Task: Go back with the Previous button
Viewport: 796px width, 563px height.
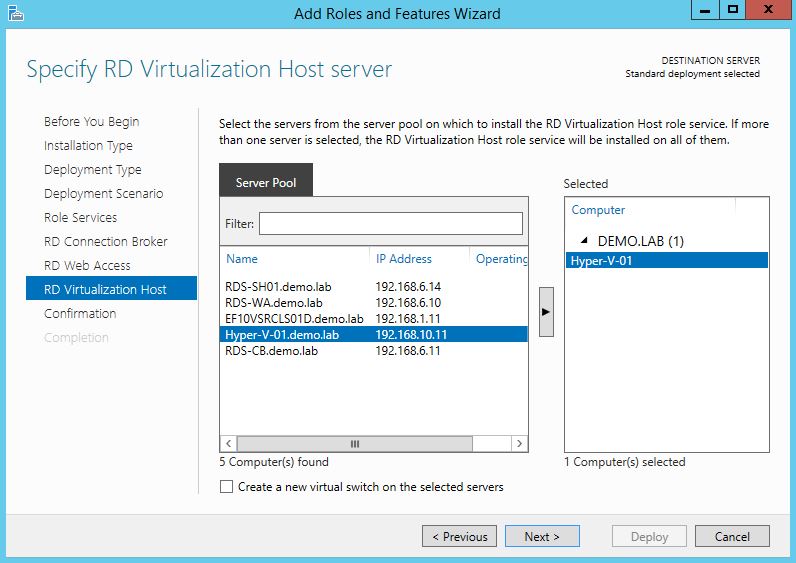Action: pyautogui.click(x=459, y=537)
